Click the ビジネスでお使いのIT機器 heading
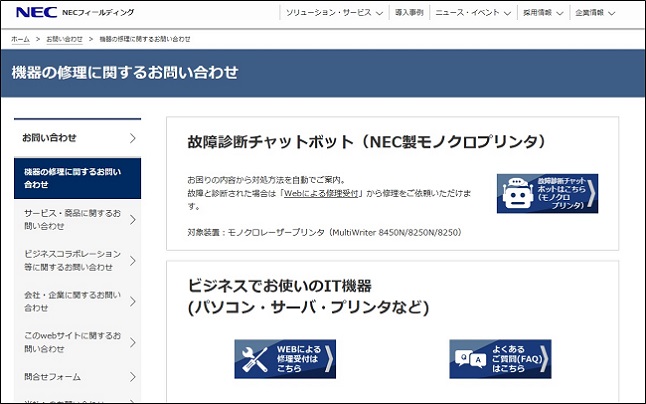The height and width of the screenshot is (404, 646). point(308,297)
